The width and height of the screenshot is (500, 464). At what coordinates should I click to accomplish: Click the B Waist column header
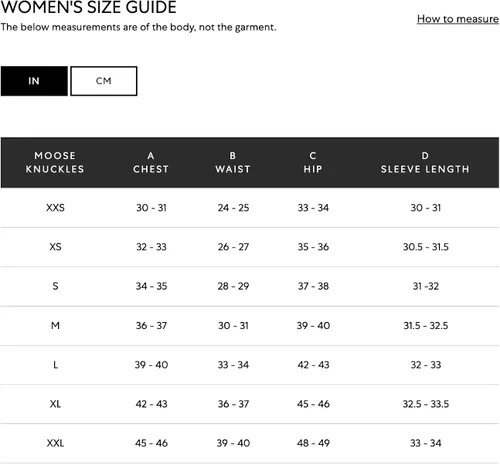[x=233, y=162]
